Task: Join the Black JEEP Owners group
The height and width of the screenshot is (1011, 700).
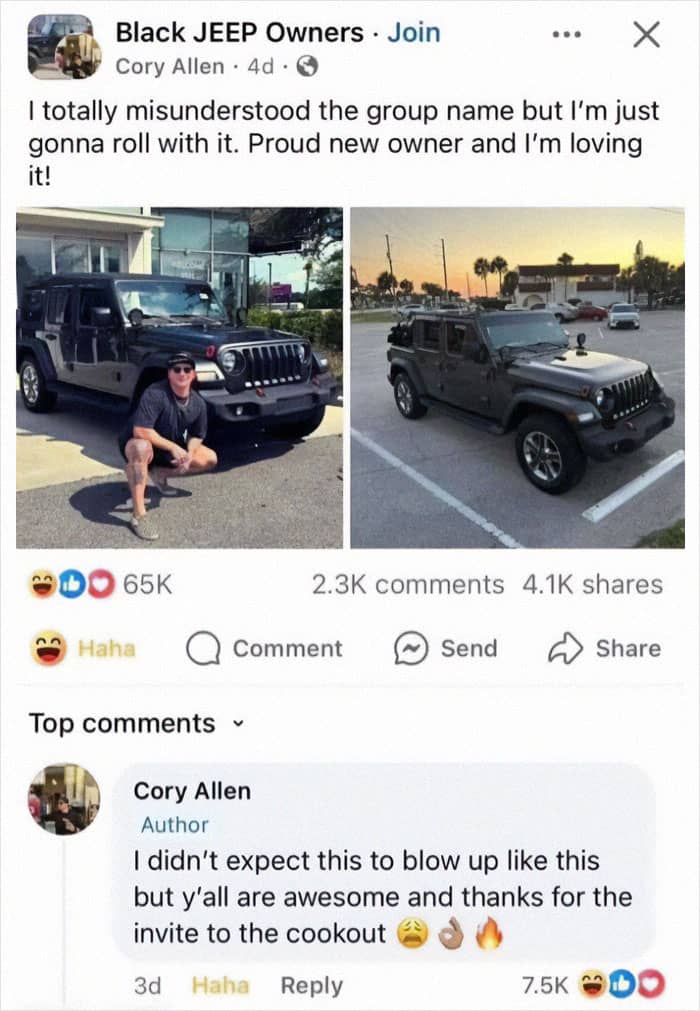Action: 414,32
